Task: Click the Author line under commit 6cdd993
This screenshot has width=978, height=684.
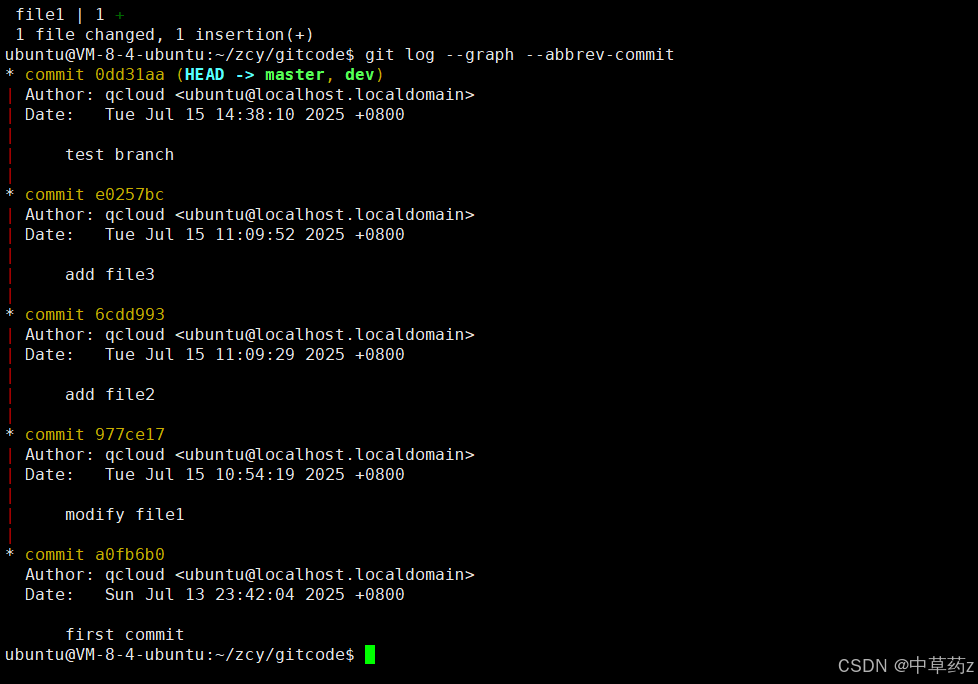Action: 249,335
